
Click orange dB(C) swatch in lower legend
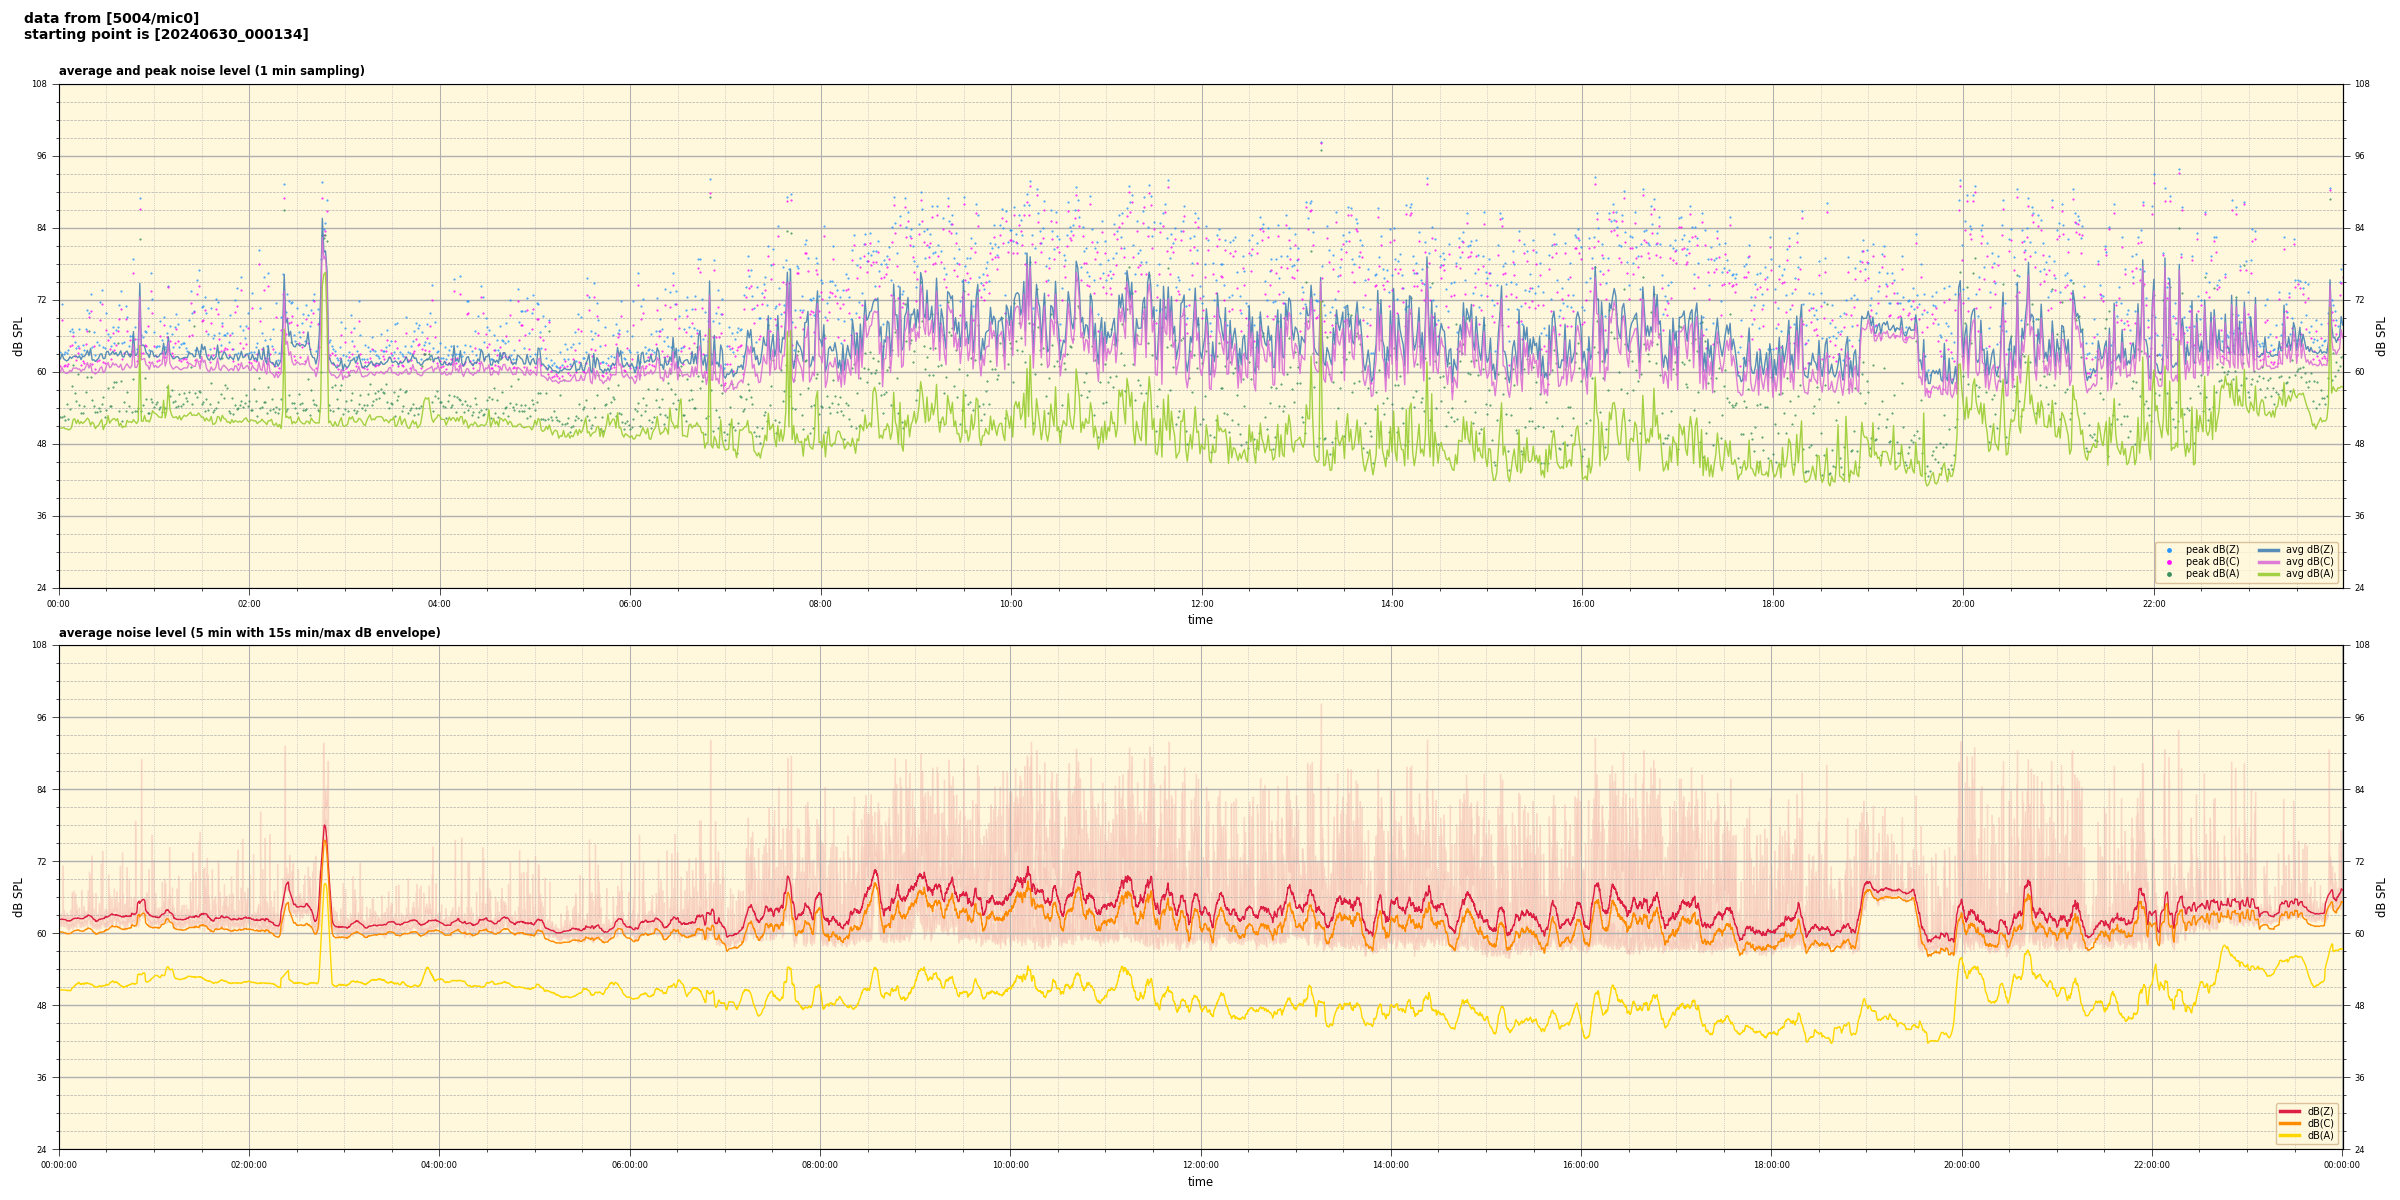(2290, 1123)
